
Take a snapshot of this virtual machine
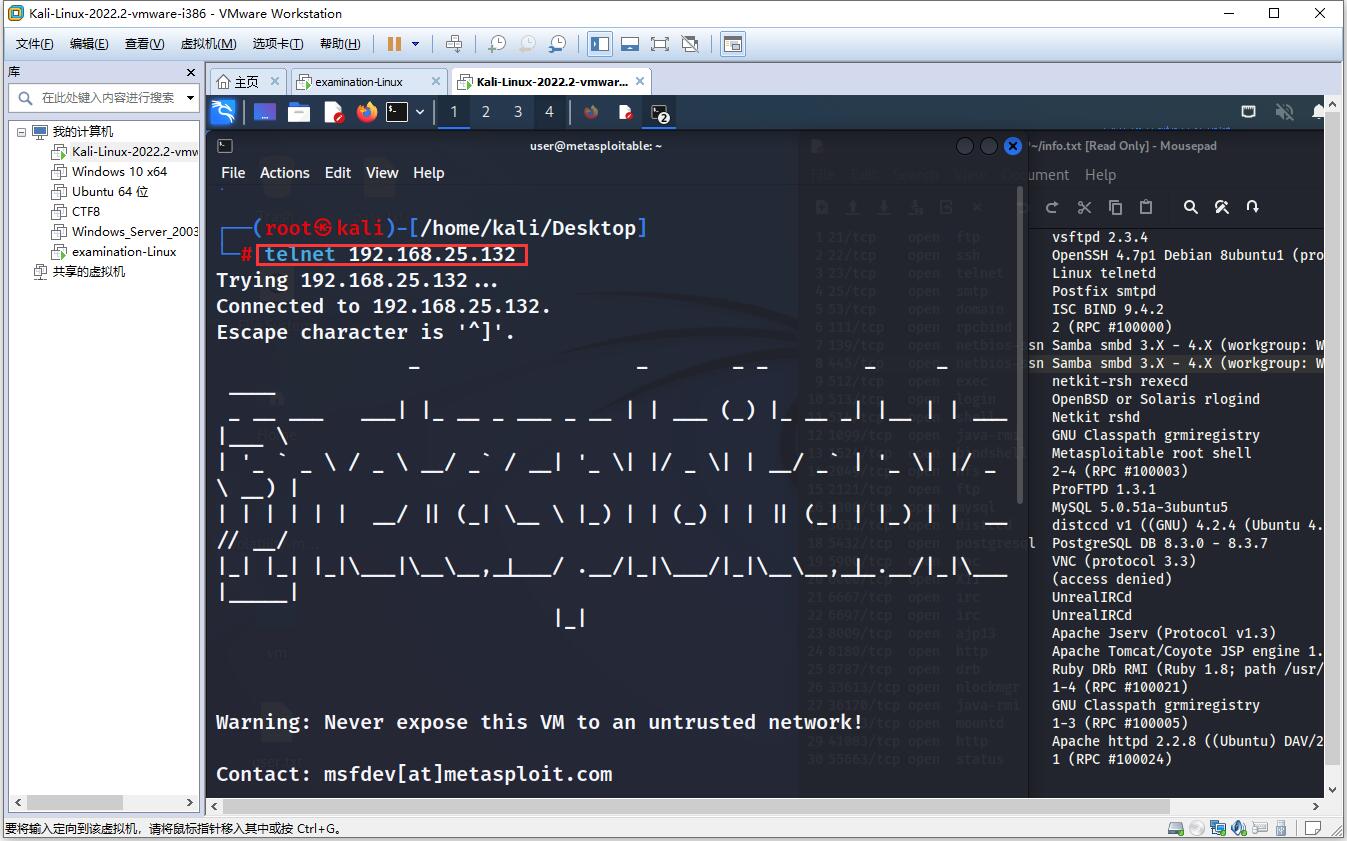[x=497, y=44]
